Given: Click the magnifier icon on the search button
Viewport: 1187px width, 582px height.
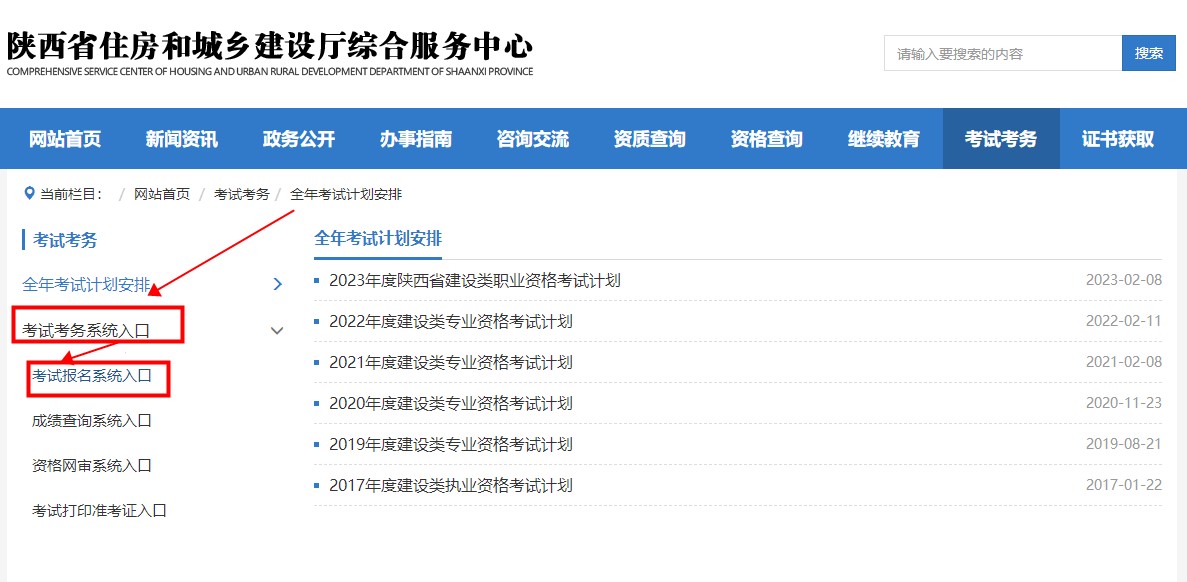Looking at the screenshot, I should [x=1149, y=53].
